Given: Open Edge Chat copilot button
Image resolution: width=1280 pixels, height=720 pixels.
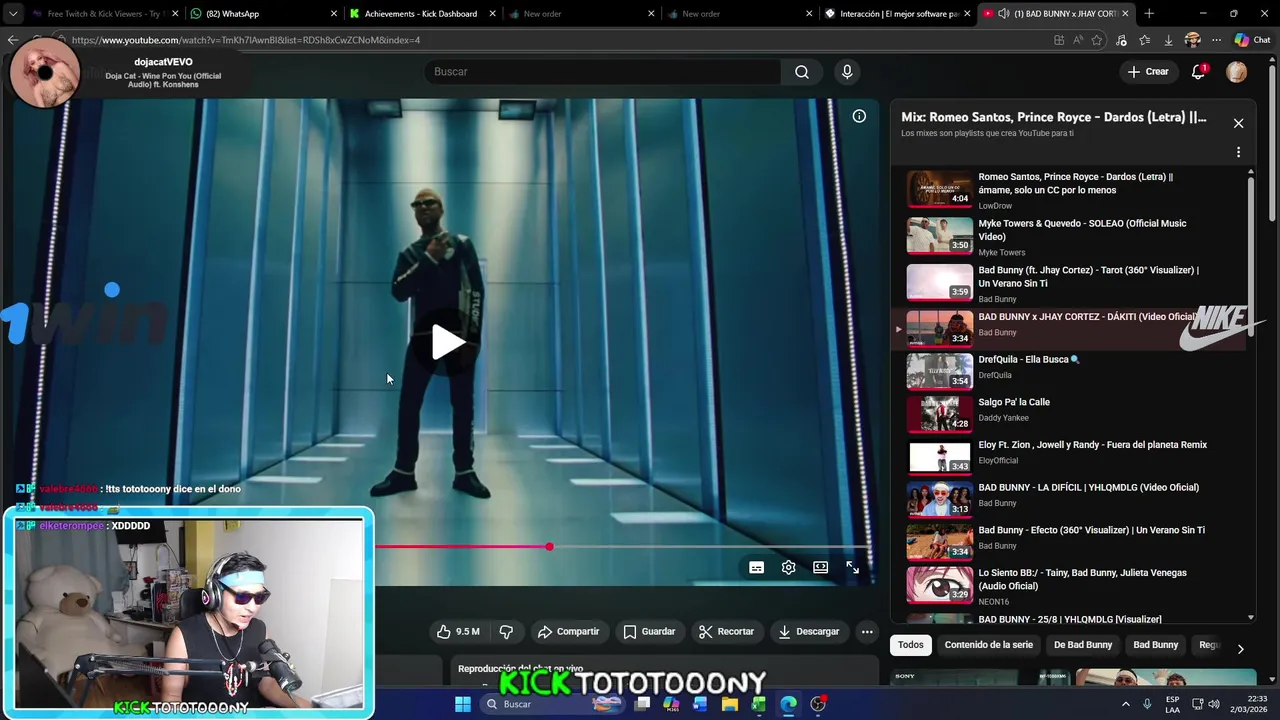Looking at the screenshot, I should pyautogui.click(x=1252, y=40).
